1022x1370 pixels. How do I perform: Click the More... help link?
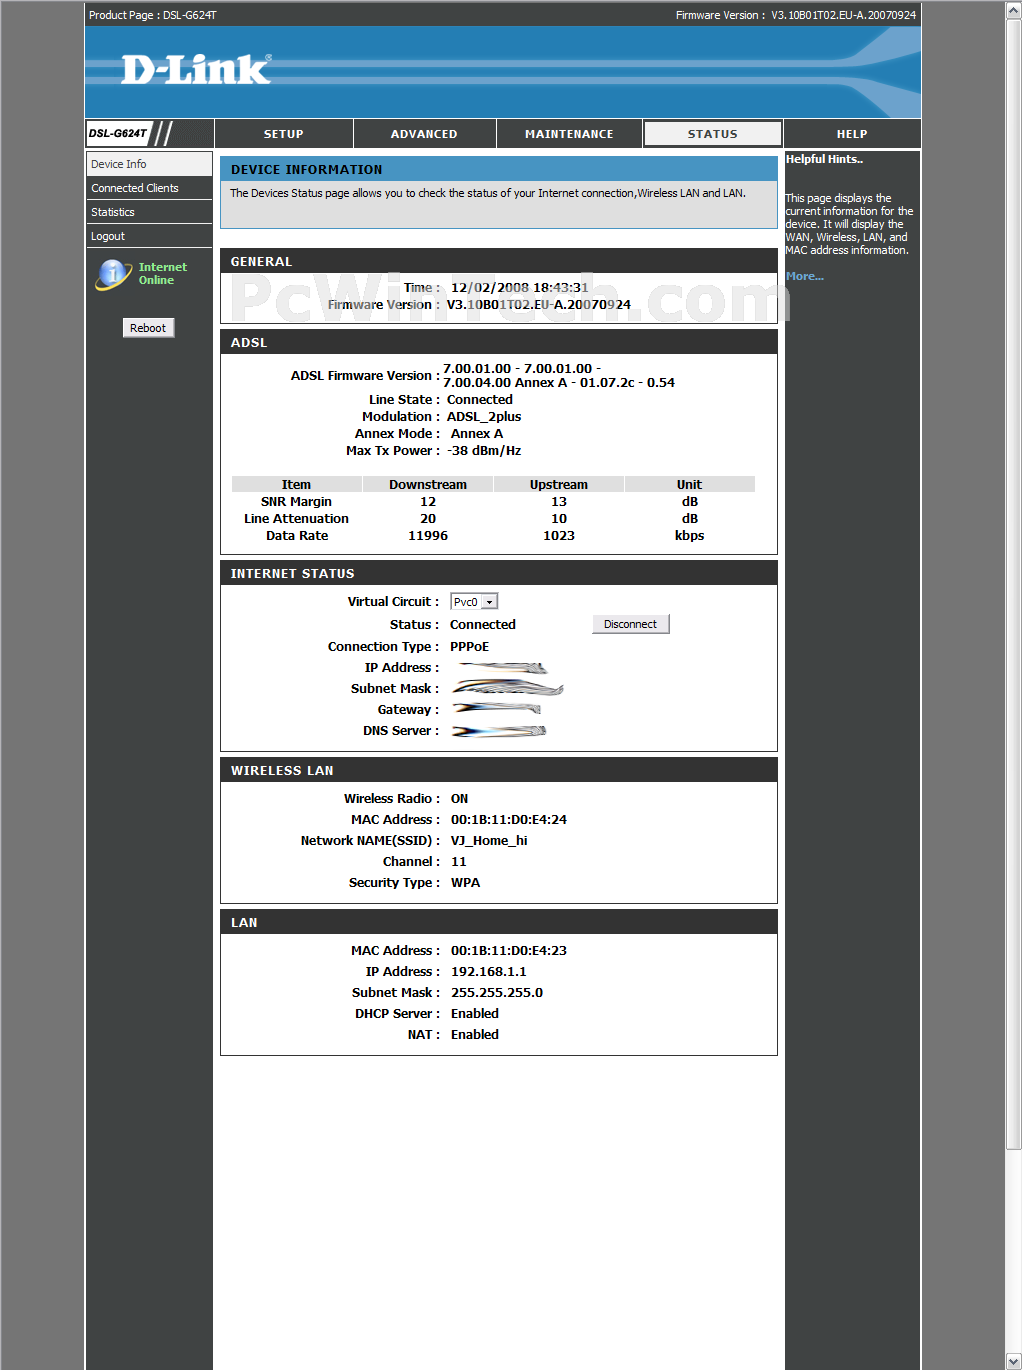point(805,276)
